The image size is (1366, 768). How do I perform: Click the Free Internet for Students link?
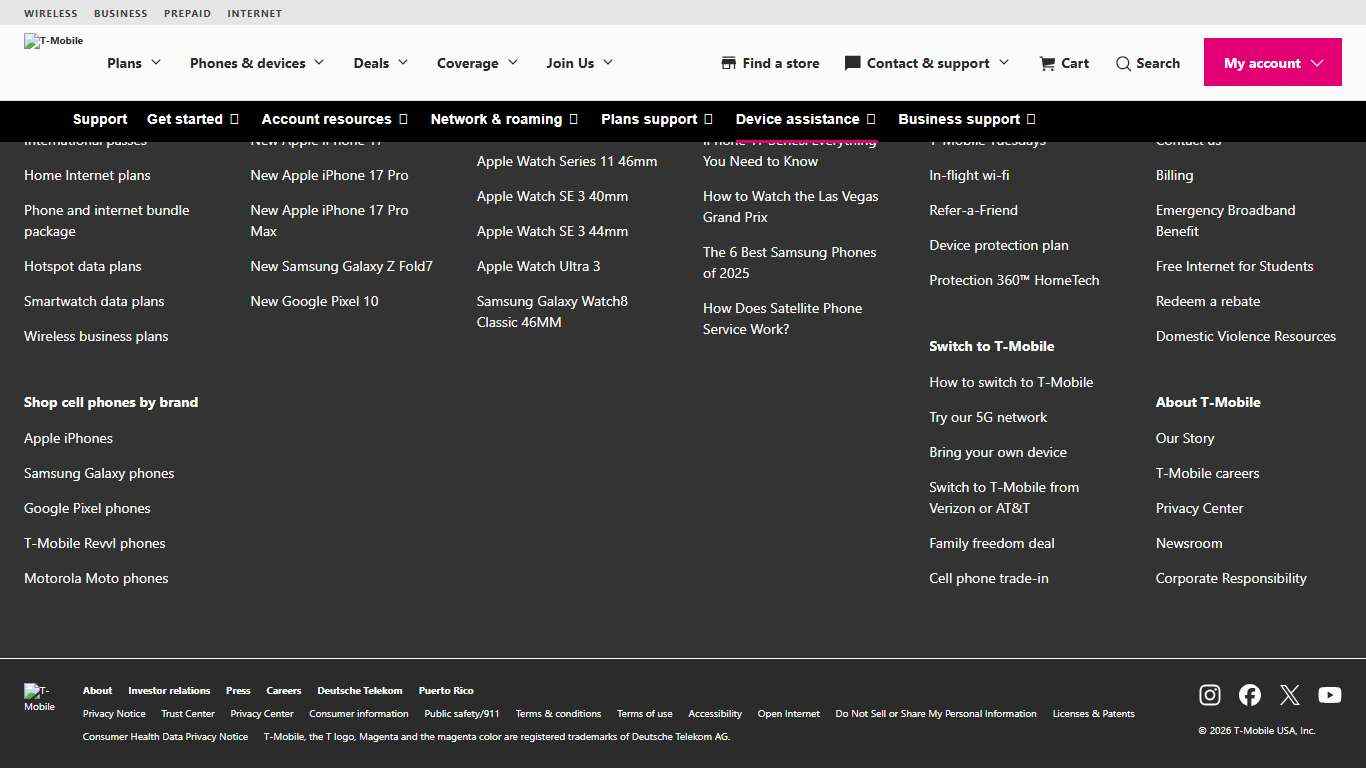1234,266
